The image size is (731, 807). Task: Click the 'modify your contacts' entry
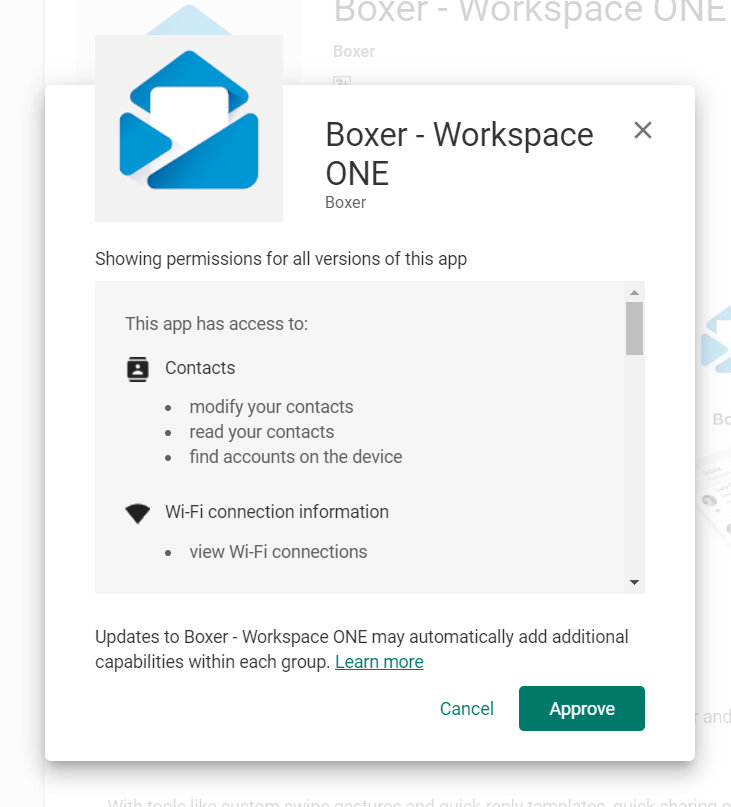pos(271,407)
